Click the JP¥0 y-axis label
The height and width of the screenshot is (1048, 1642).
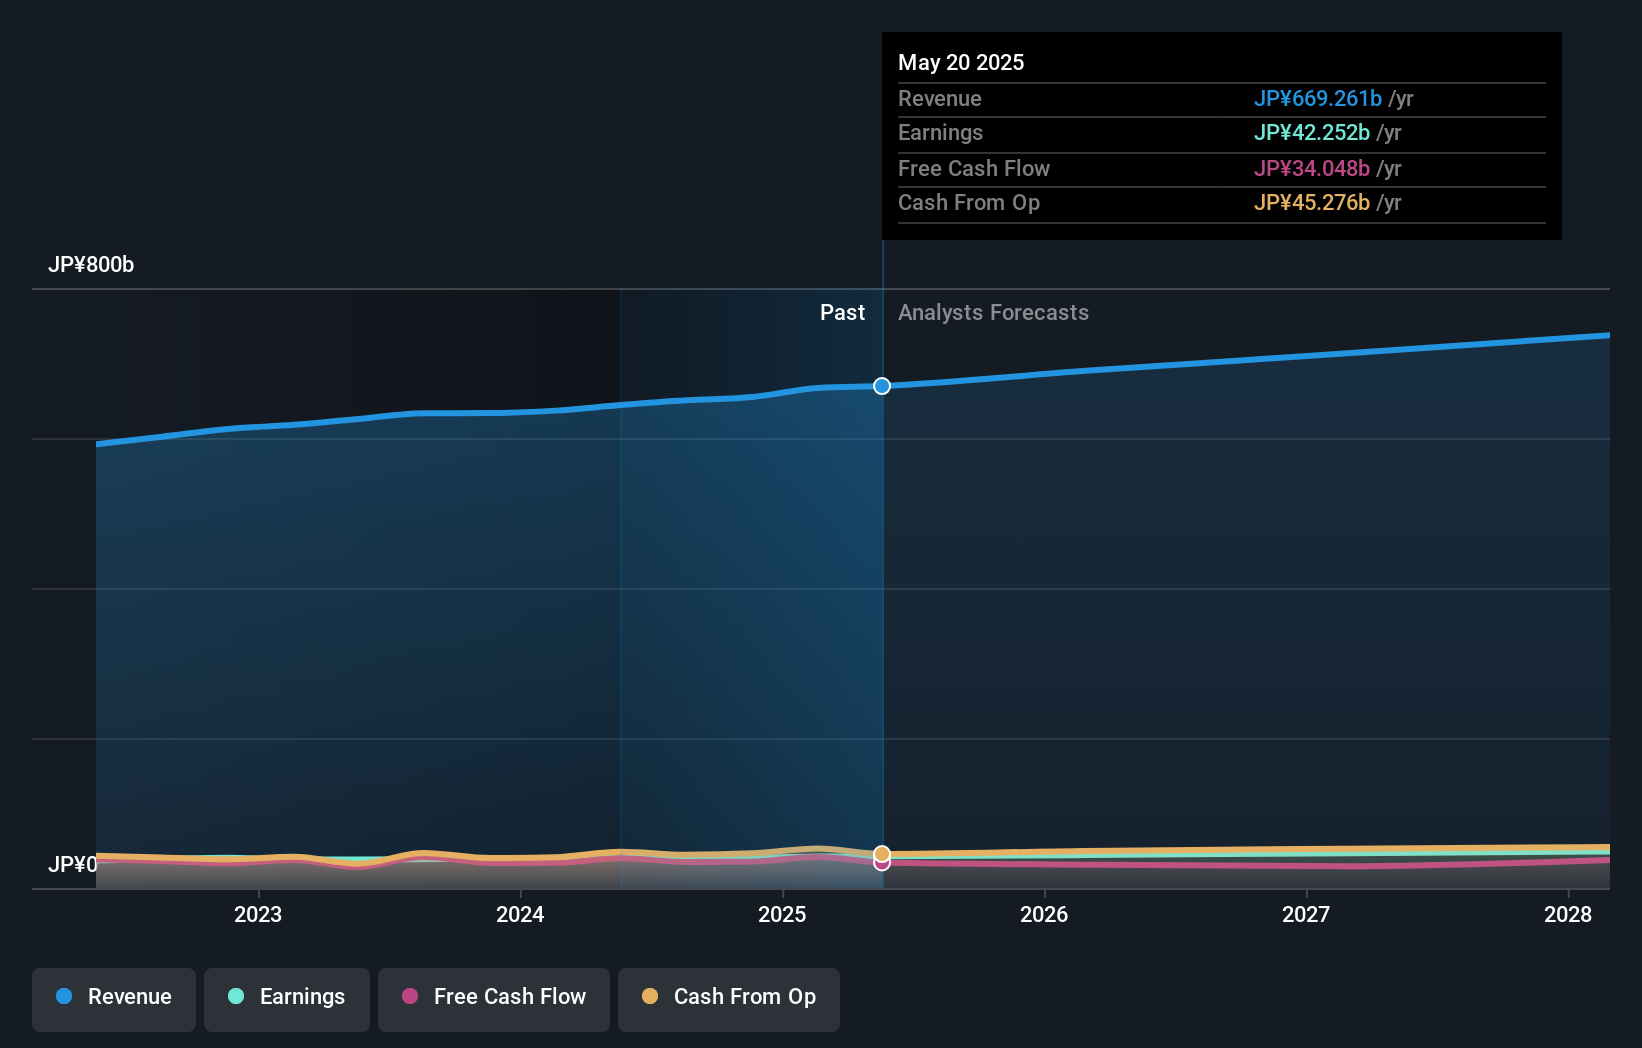click(73, 864)
